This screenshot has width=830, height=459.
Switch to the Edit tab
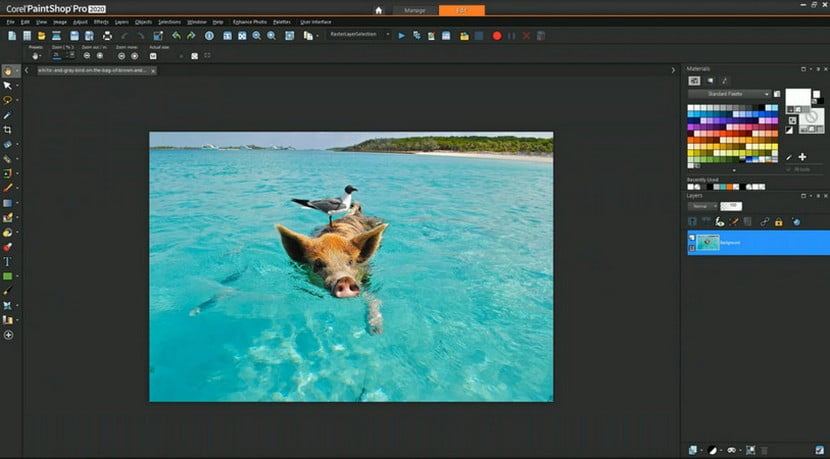coord(462,10)
